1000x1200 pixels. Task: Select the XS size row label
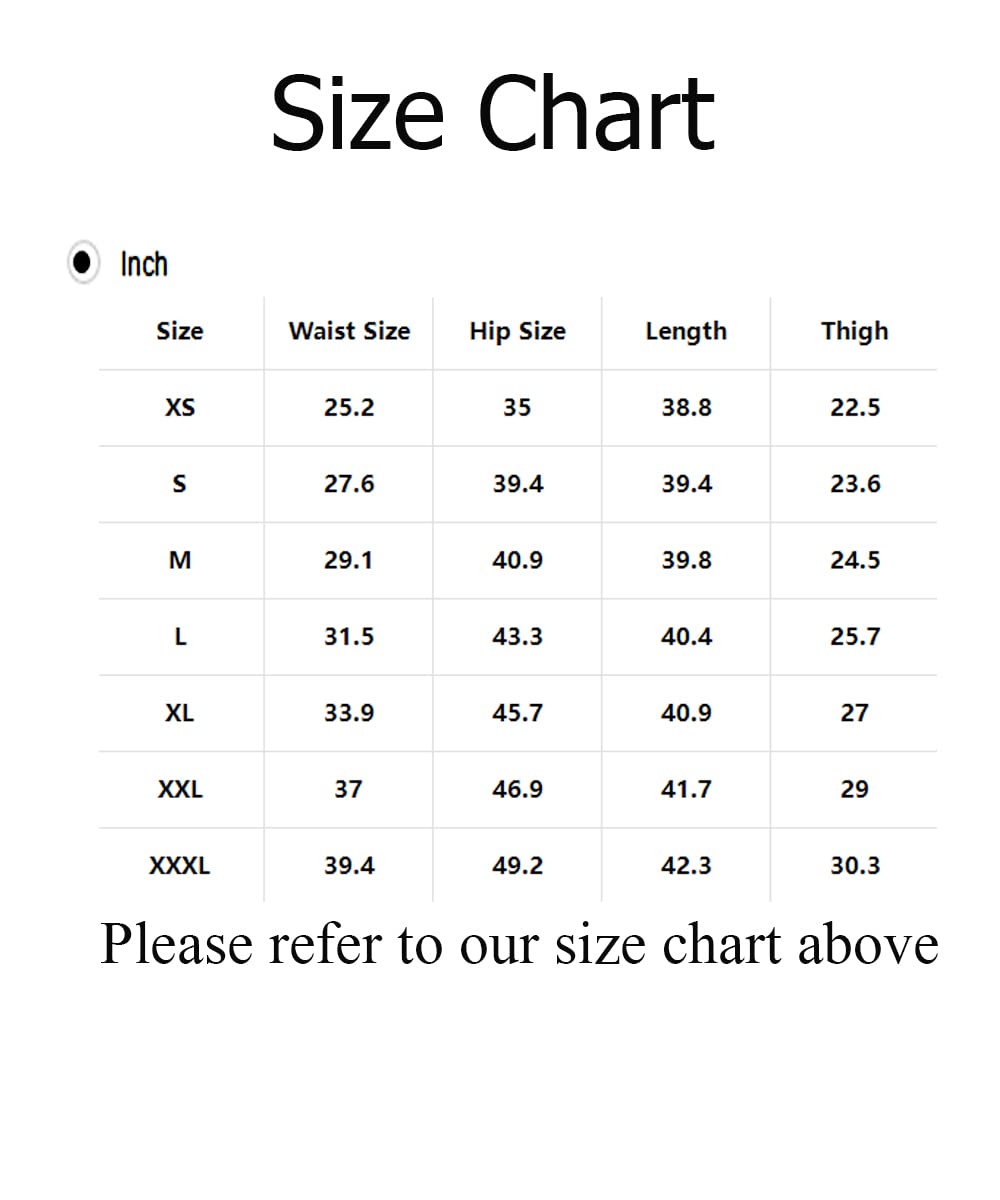pos(180,408)
